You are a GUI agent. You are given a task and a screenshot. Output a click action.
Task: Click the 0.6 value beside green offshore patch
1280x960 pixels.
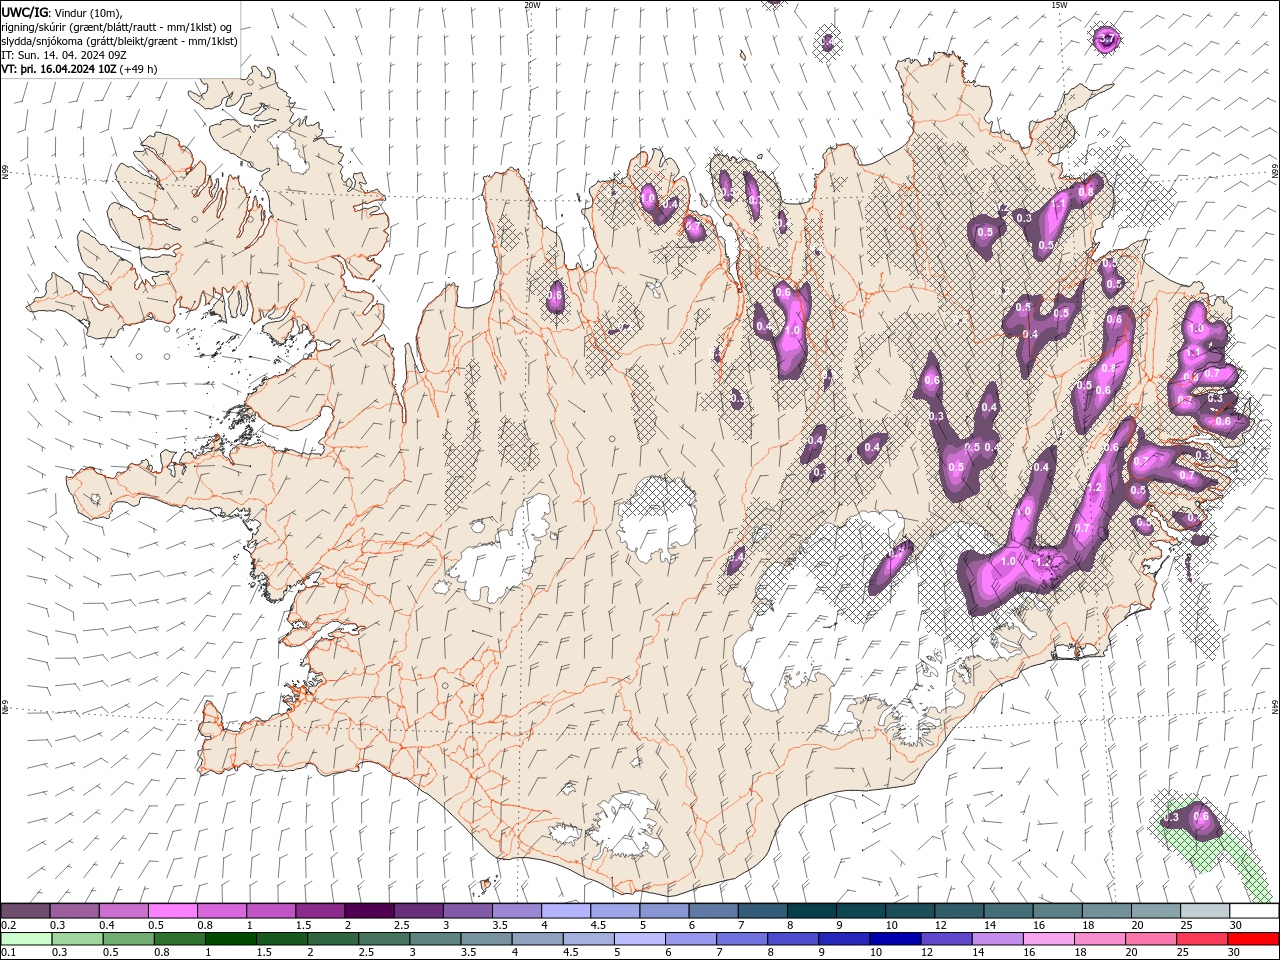coord(1201,817)
